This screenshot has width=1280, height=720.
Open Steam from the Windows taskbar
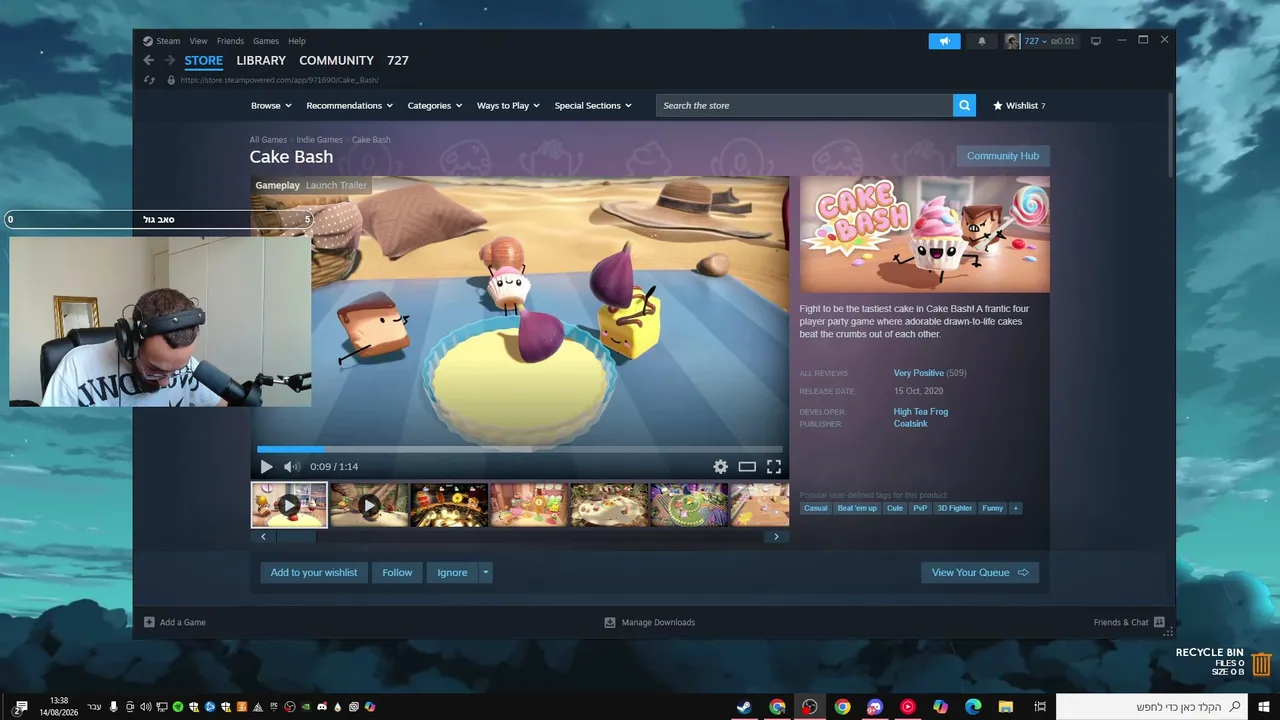pos(744,707)
